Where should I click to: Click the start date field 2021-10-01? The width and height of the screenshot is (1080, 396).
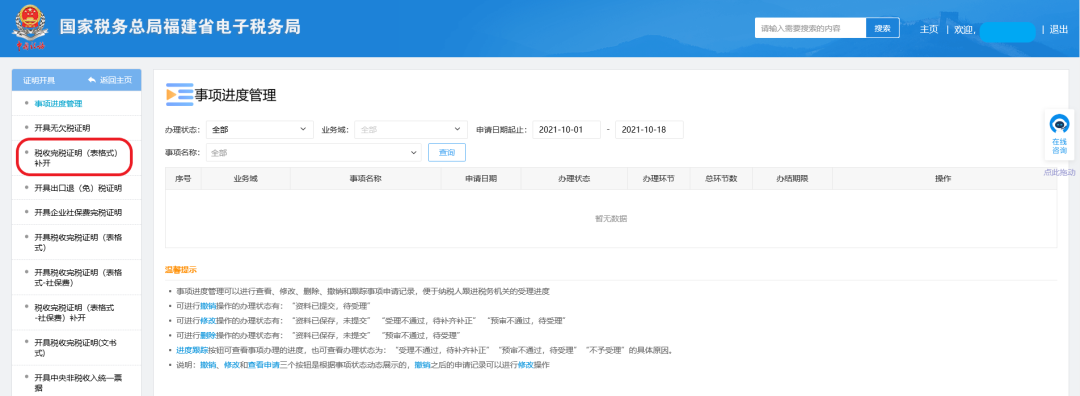(566, 129)
